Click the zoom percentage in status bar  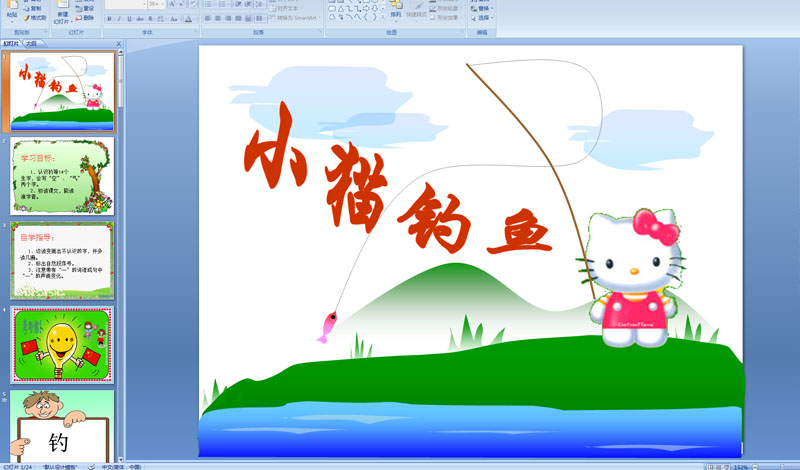(741, 467)
